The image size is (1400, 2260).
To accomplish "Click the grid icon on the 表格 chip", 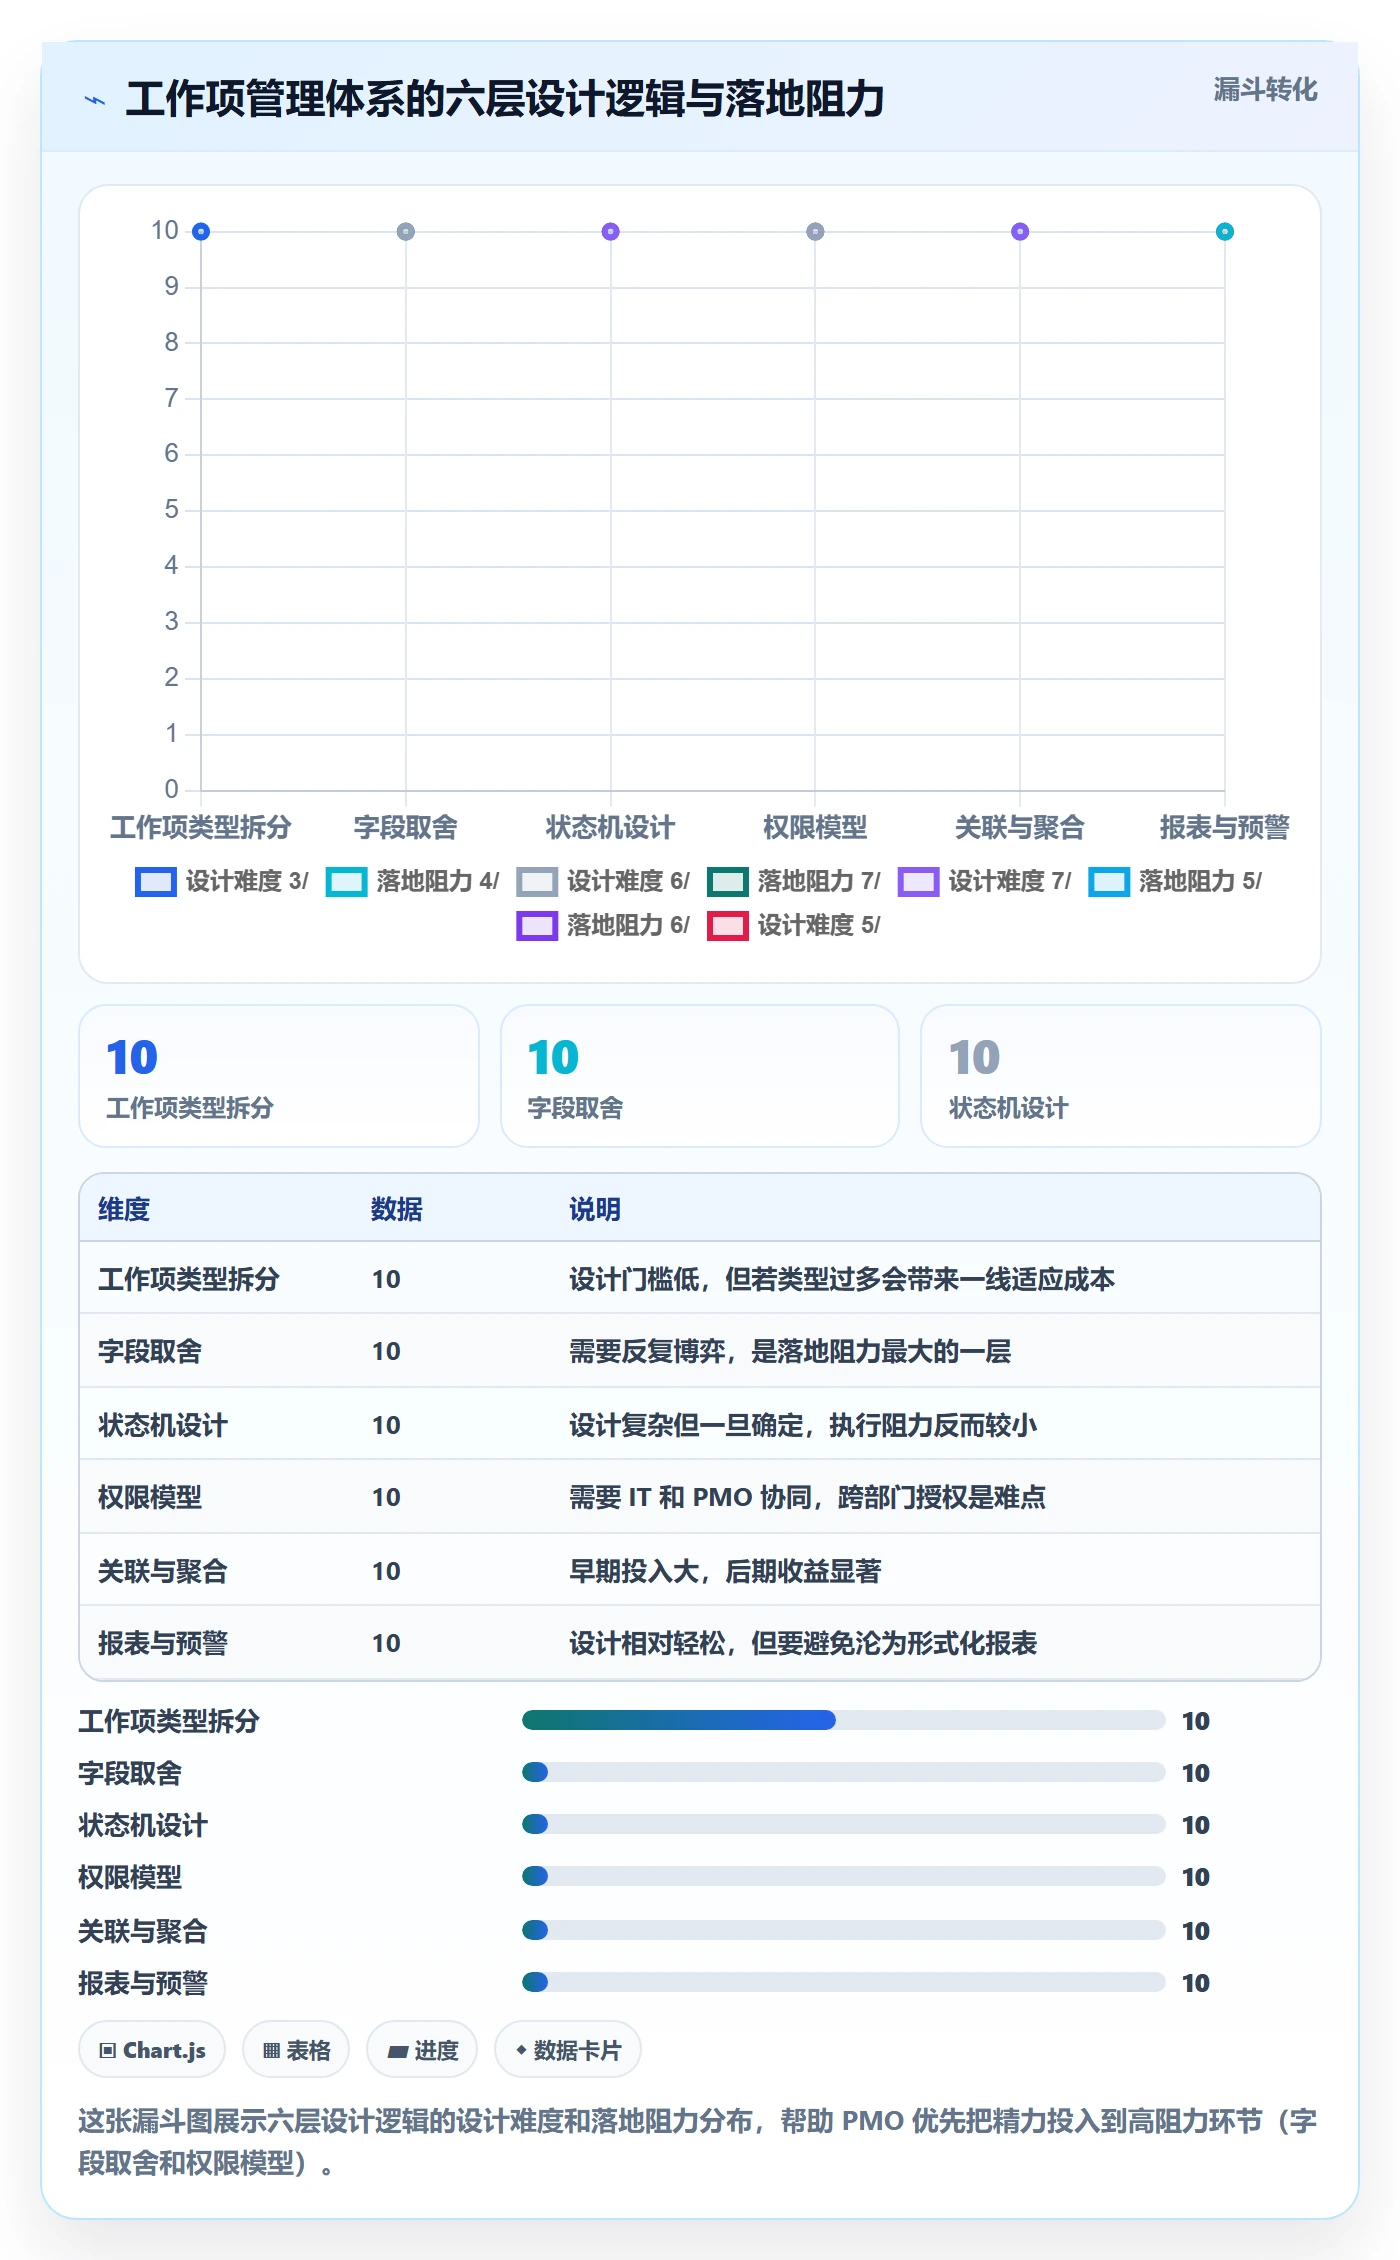I will click(271, 2051).
